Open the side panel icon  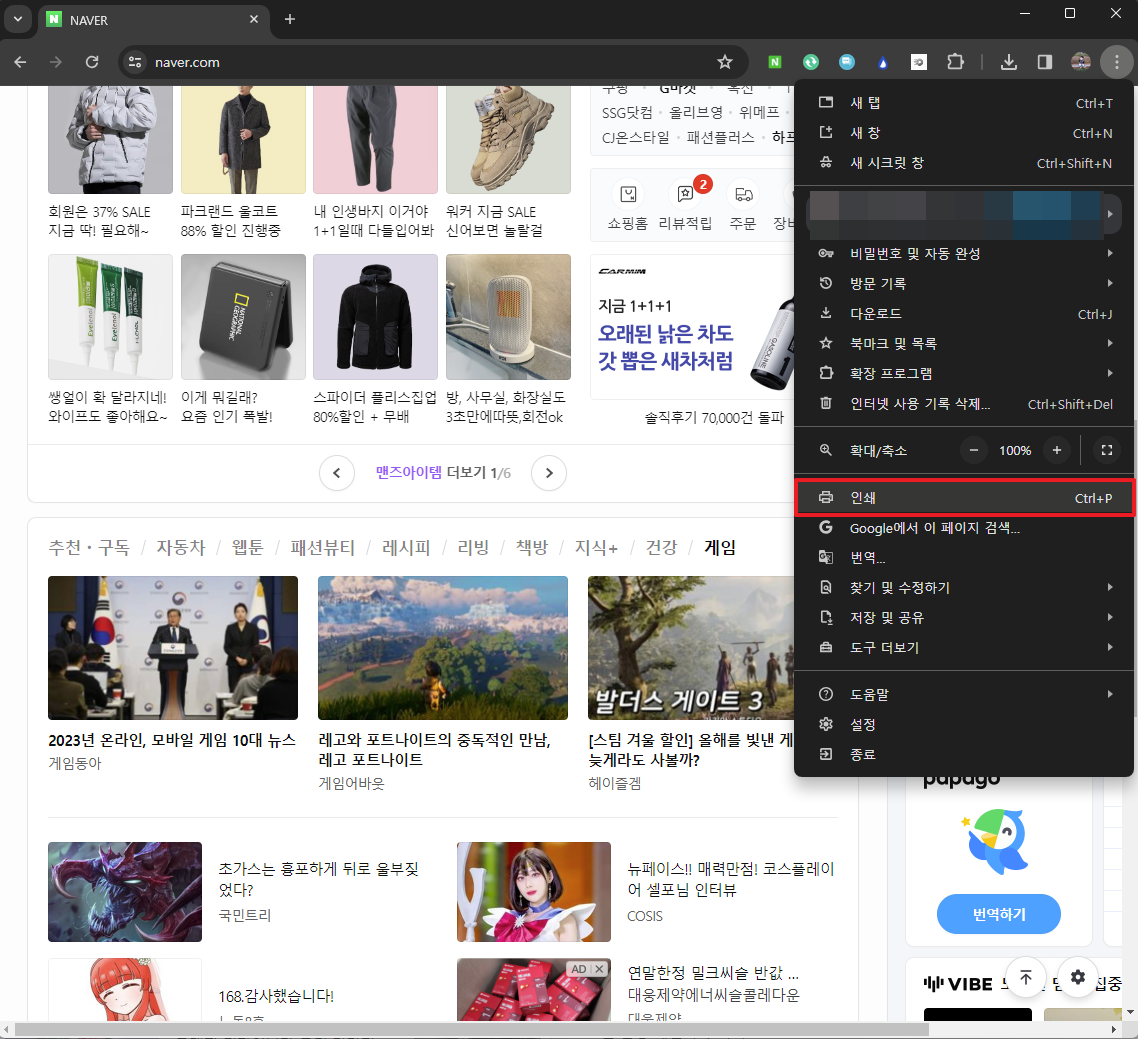click(x=1044, y=62)
